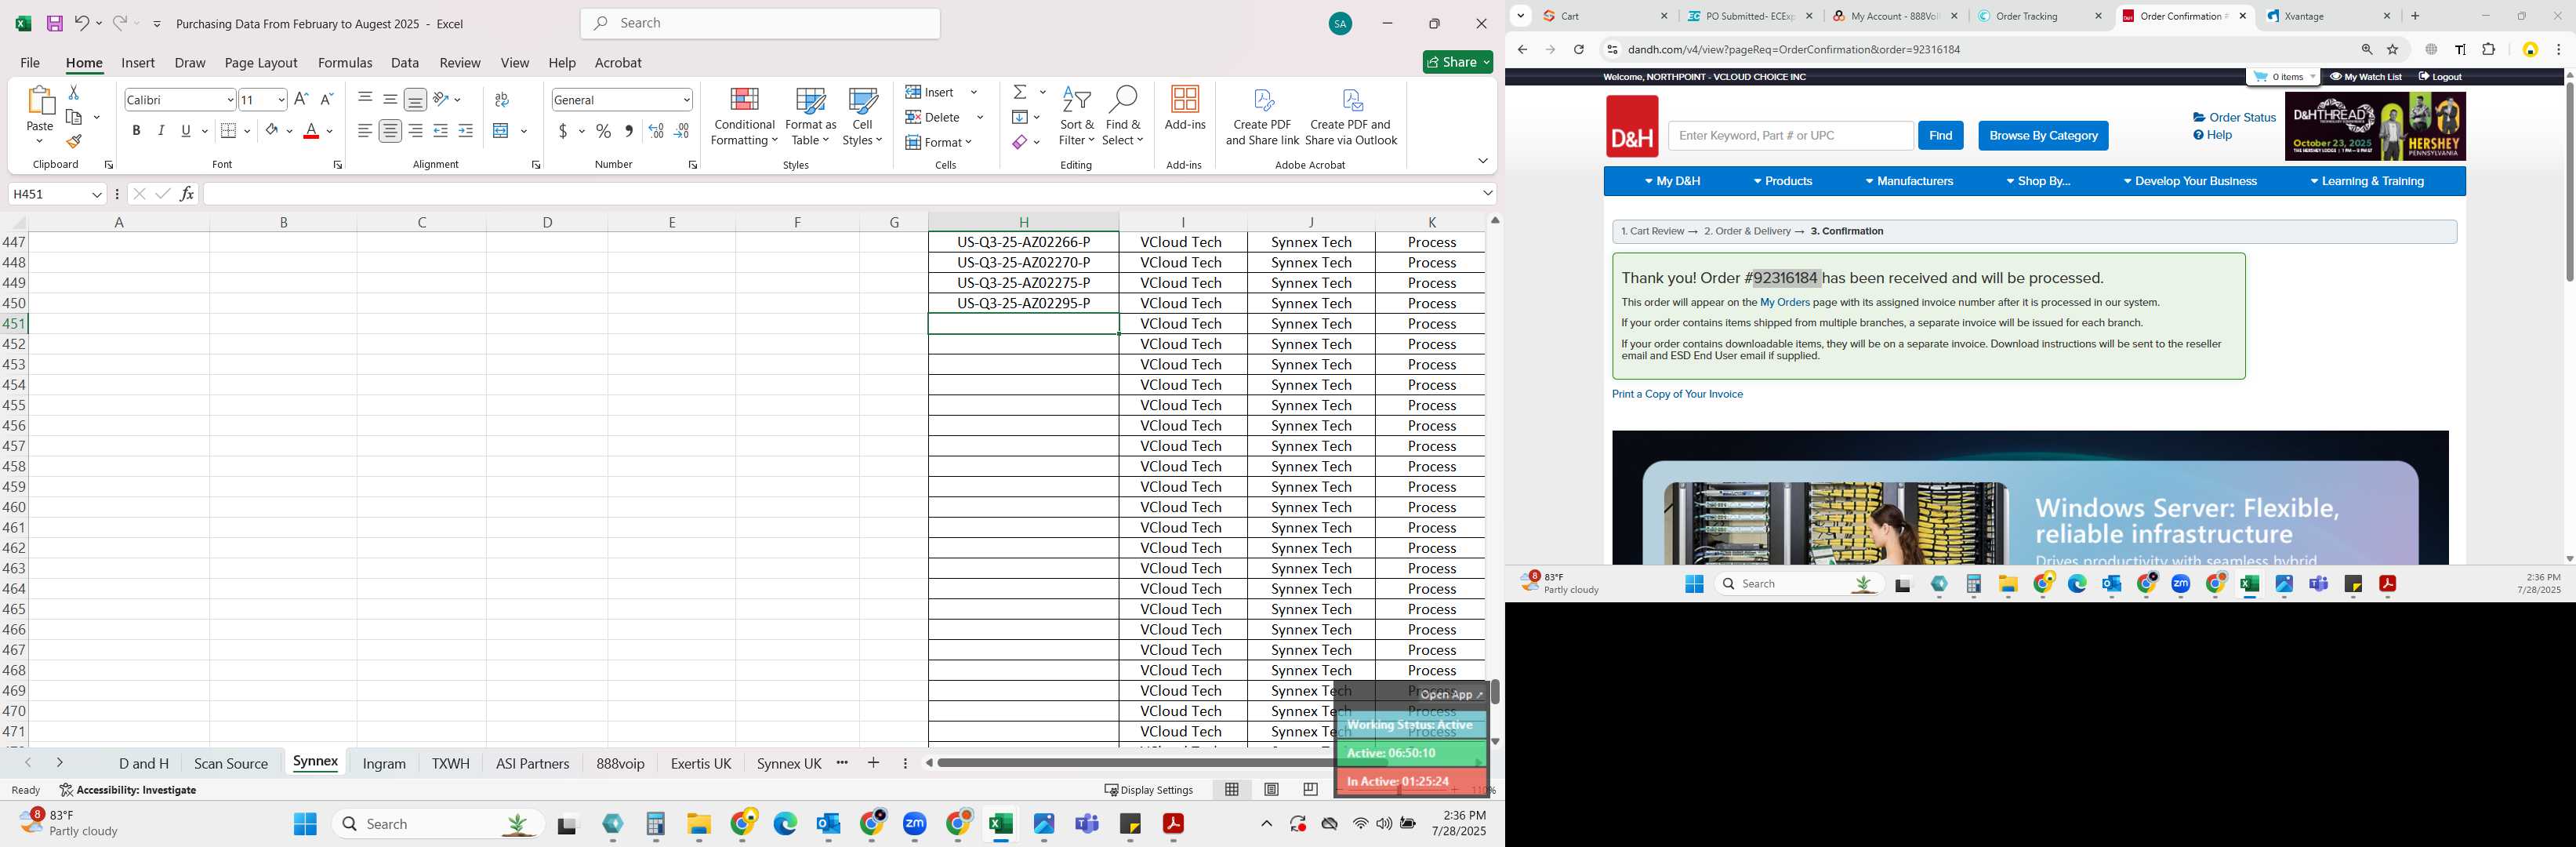Reload the browser page
This screenshot has width=2576, height=847.
tap(1578, 50)
